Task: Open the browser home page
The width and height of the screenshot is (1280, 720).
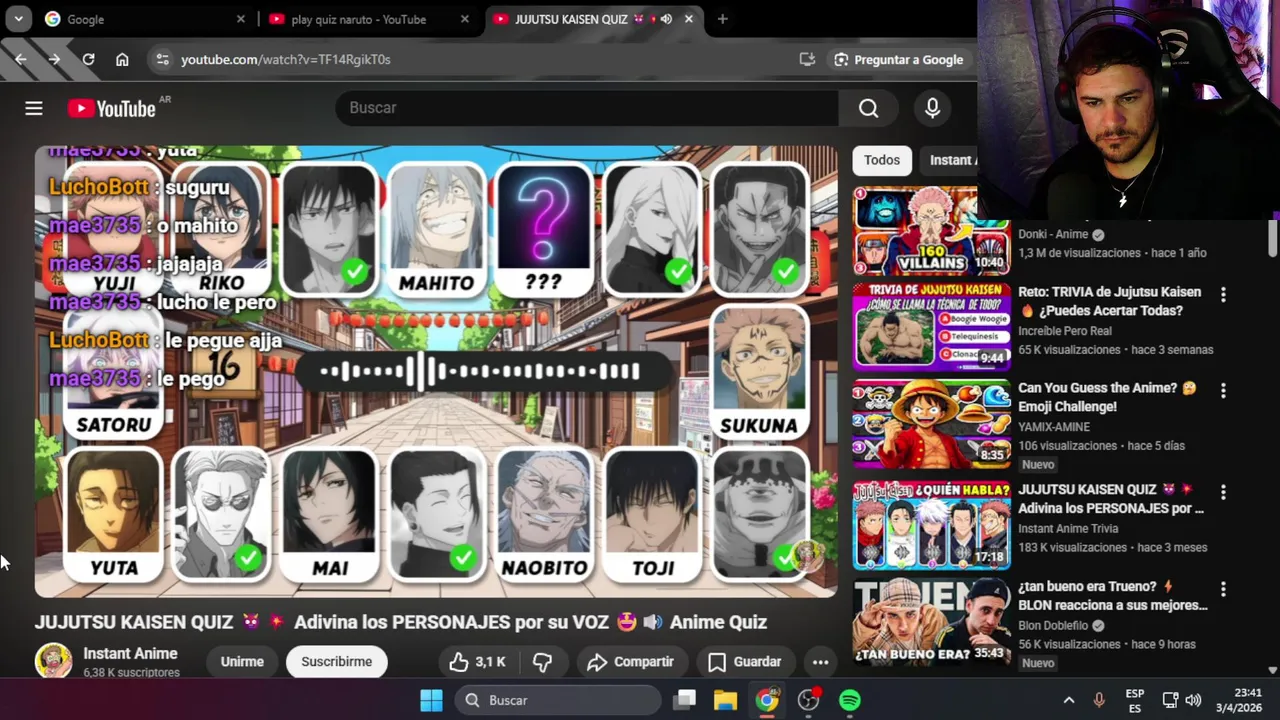Action: [x=122, y=59]
